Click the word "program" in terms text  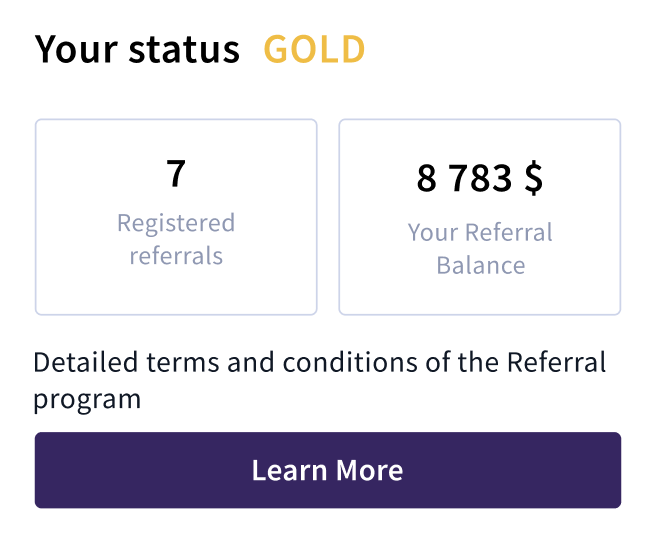87,399
